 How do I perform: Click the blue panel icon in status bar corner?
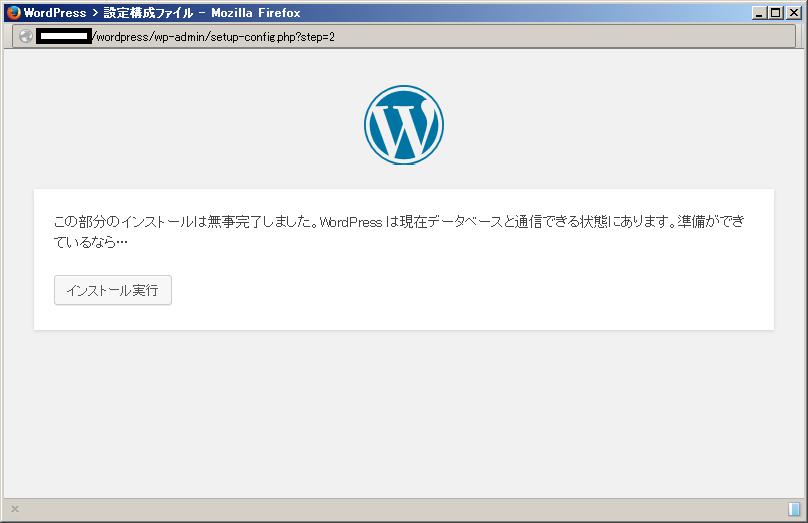pyautogui.click(x=794, y=509)
